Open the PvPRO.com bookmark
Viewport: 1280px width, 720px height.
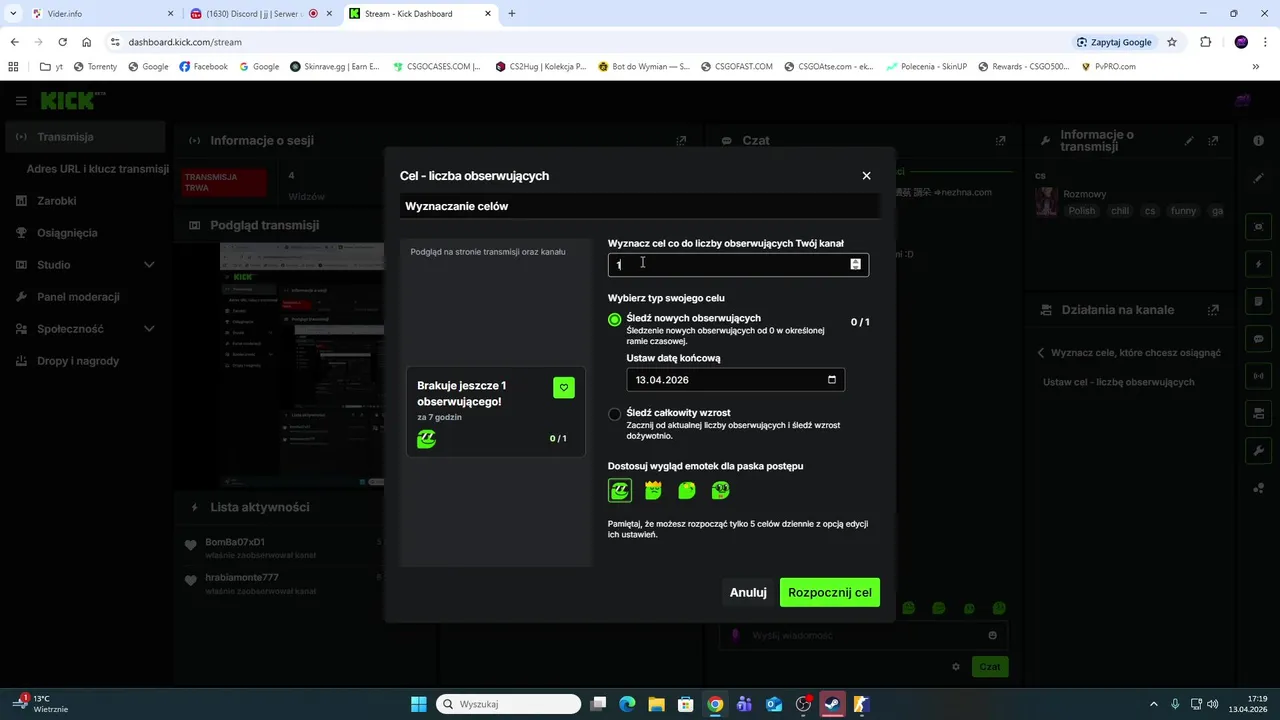[1108, 67]
